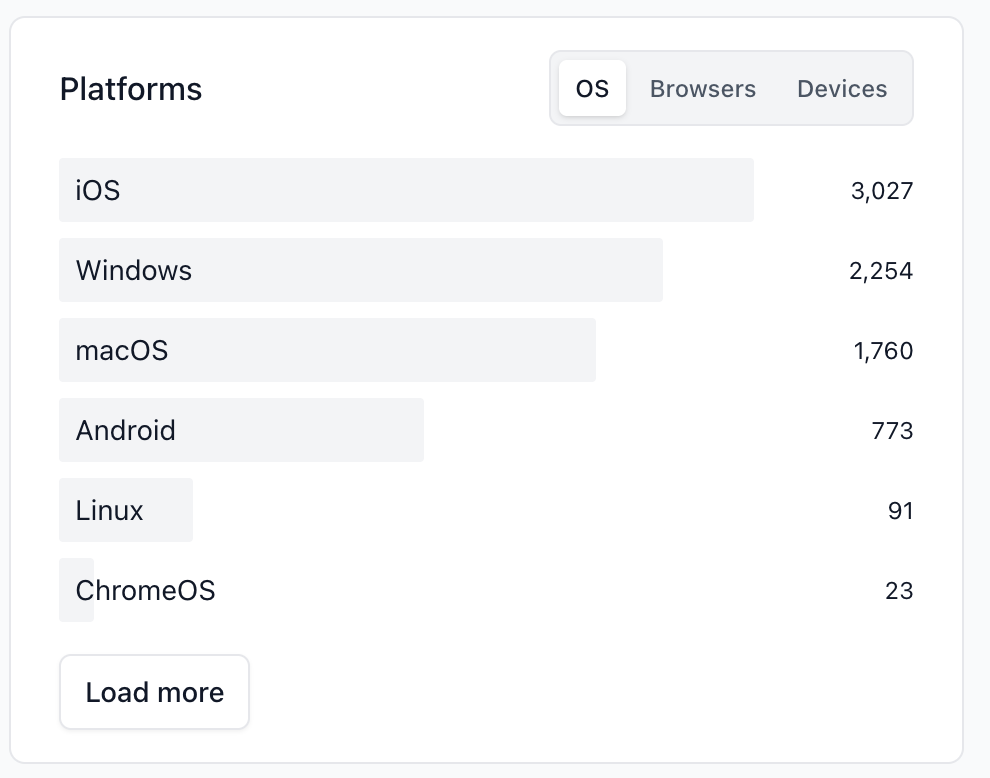The width and height of the screenshot is (990, 778).
Task: Click the Load more button
Action: pos(154,692)
